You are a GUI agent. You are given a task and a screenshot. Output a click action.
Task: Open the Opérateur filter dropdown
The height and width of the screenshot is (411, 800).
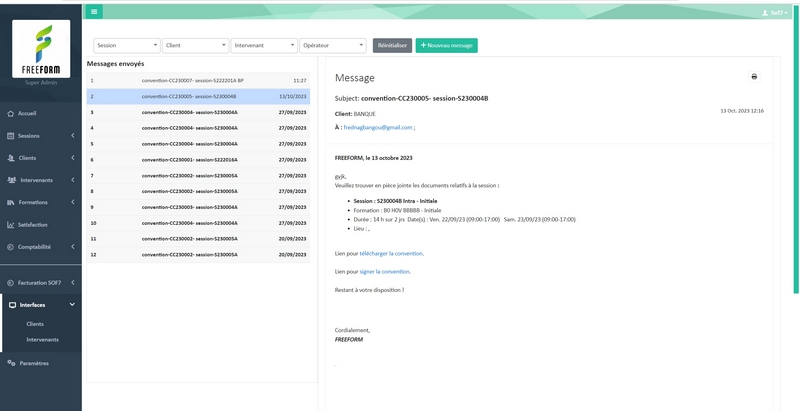coord(333,45)
